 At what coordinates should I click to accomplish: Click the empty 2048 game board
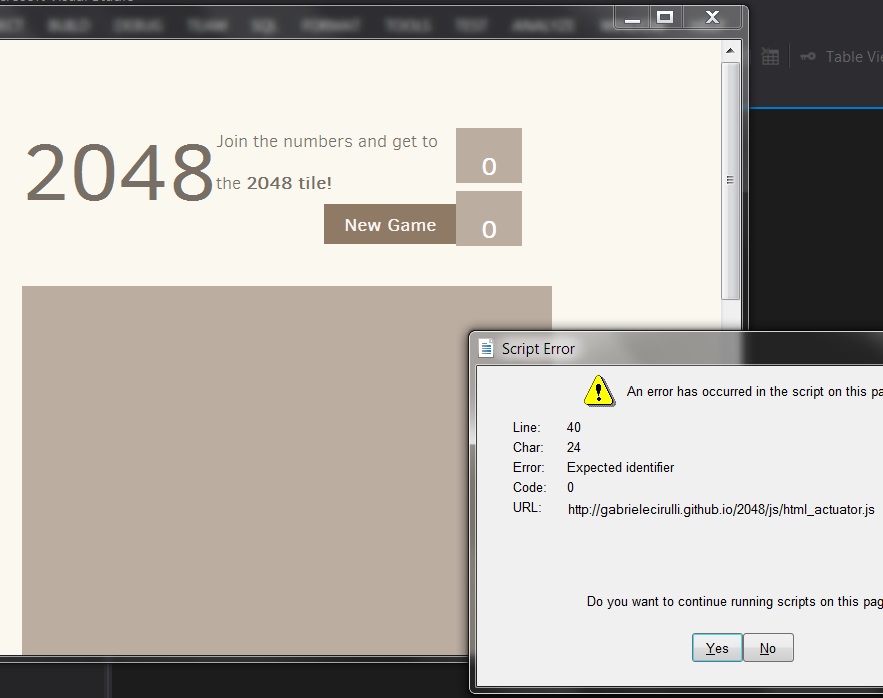(287, 470)
